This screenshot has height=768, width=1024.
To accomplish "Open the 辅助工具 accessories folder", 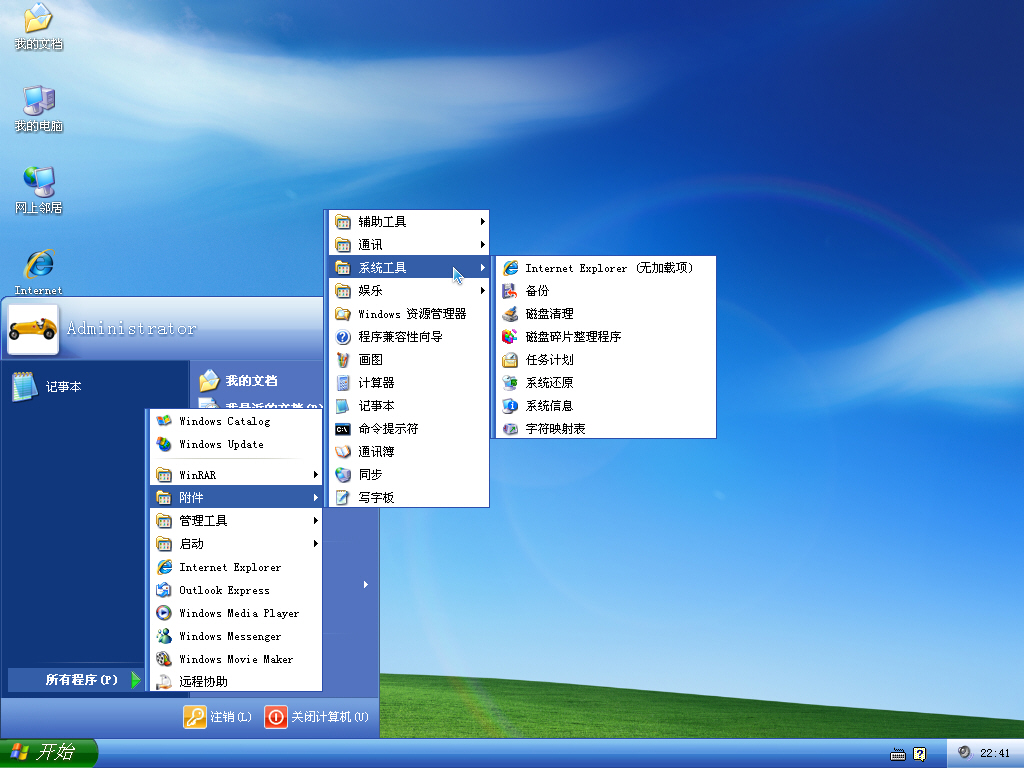I will click(409, 221).
